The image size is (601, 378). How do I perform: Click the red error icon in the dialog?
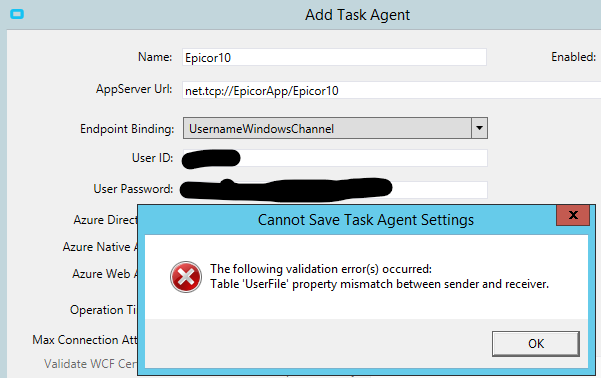pos(186,277)
